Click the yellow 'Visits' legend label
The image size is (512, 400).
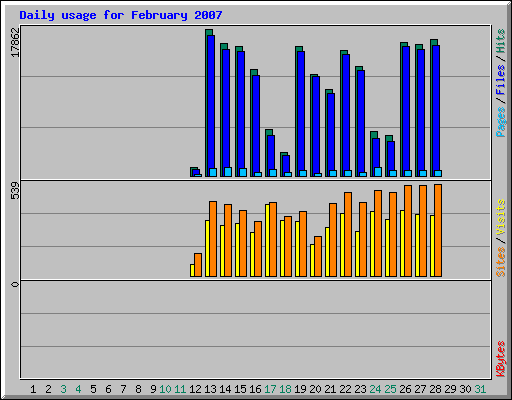tap(501, 217)
